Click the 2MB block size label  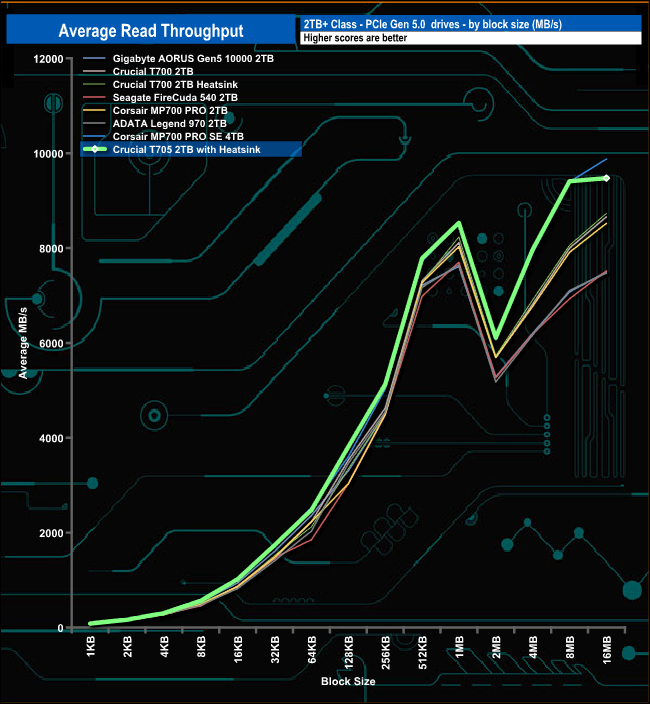pos(496,647)
